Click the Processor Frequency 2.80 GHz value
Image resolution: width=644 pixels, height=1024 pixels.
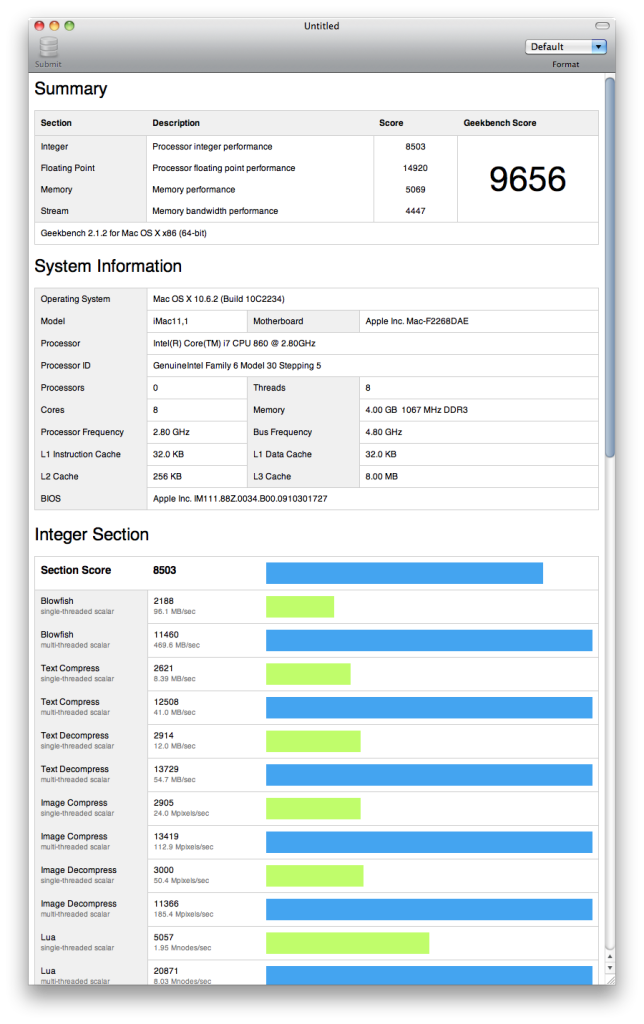[x=171, y=432]
